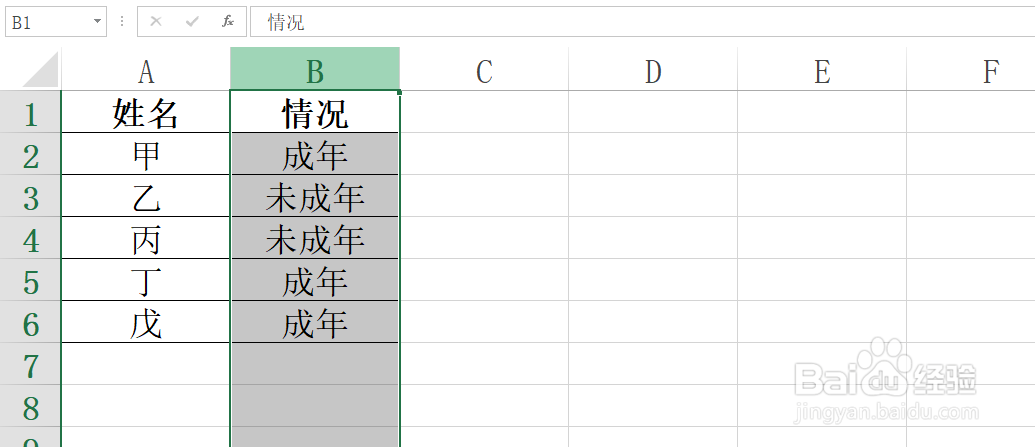This screenshot has width=1035, height=447.
Task: Click the three-dot formula bar resize handle
Action: (x=122, y=22)
